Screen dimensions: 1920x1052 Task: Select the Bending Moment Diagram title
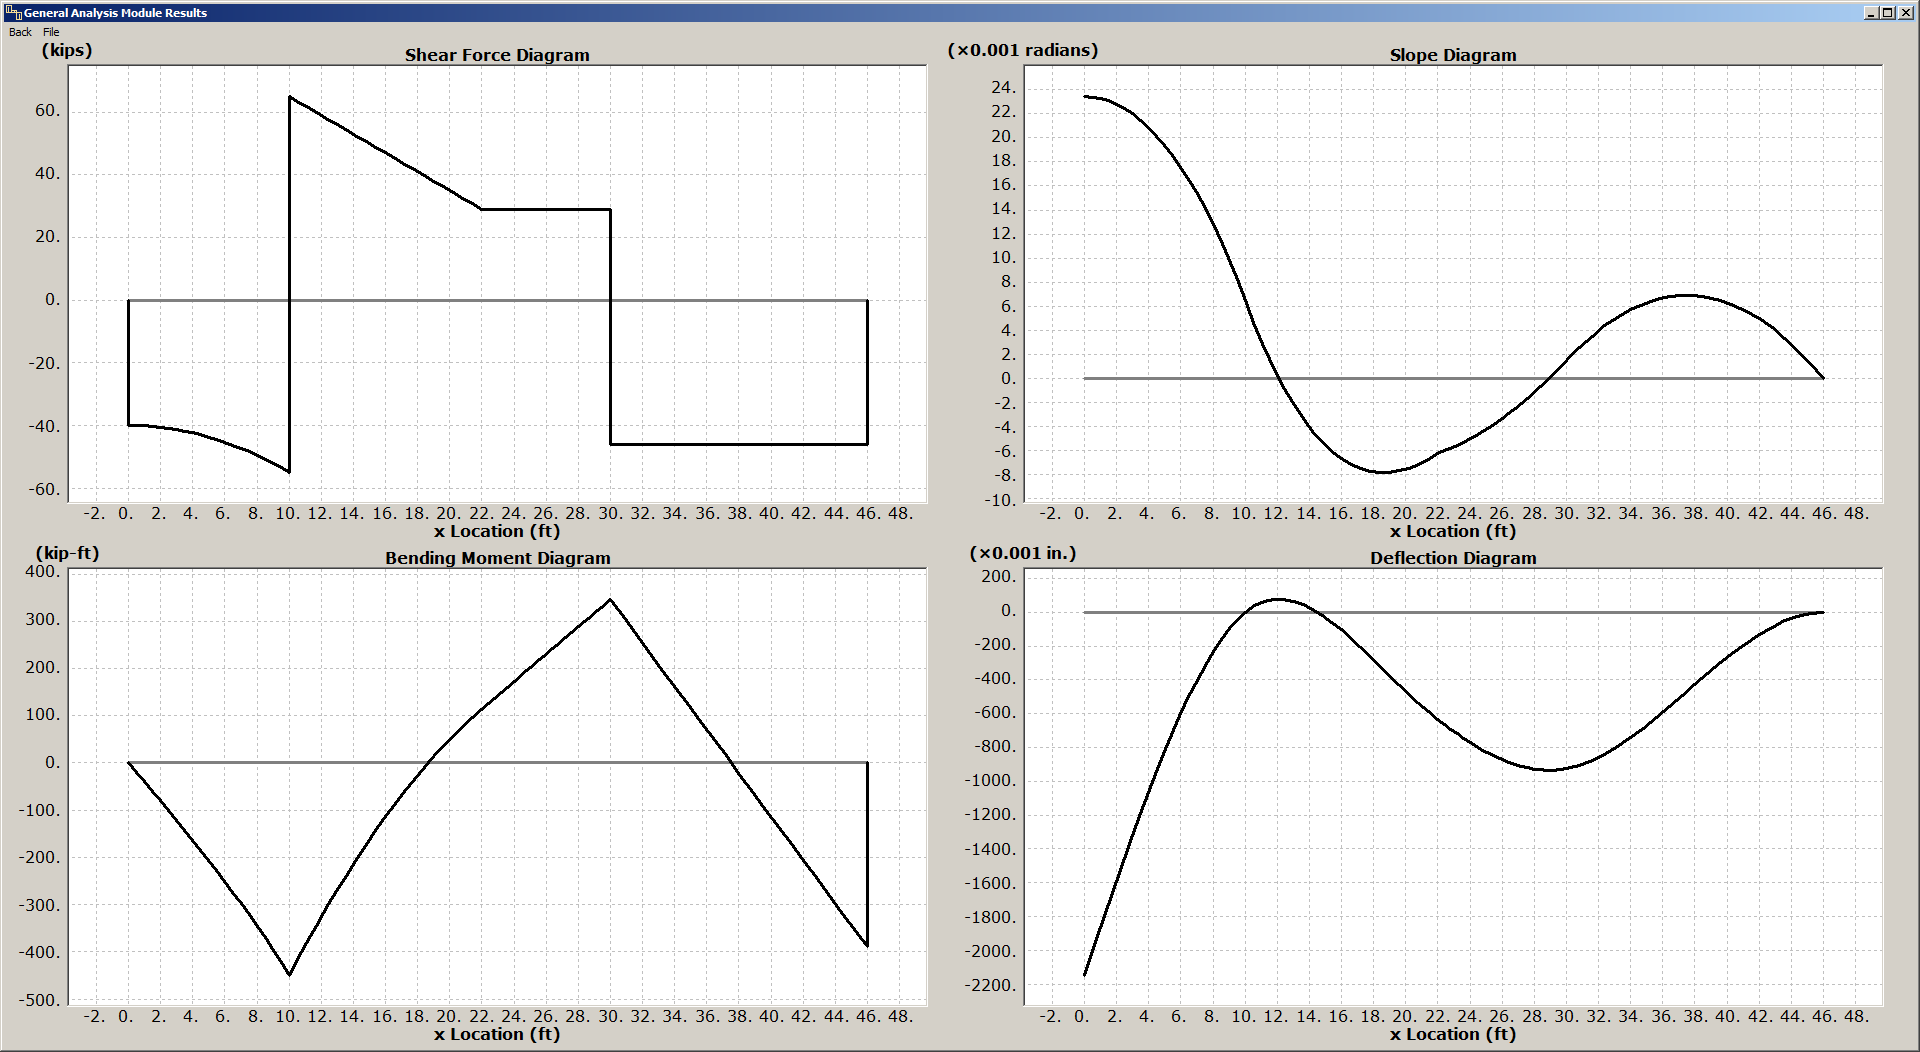[497, 558]
